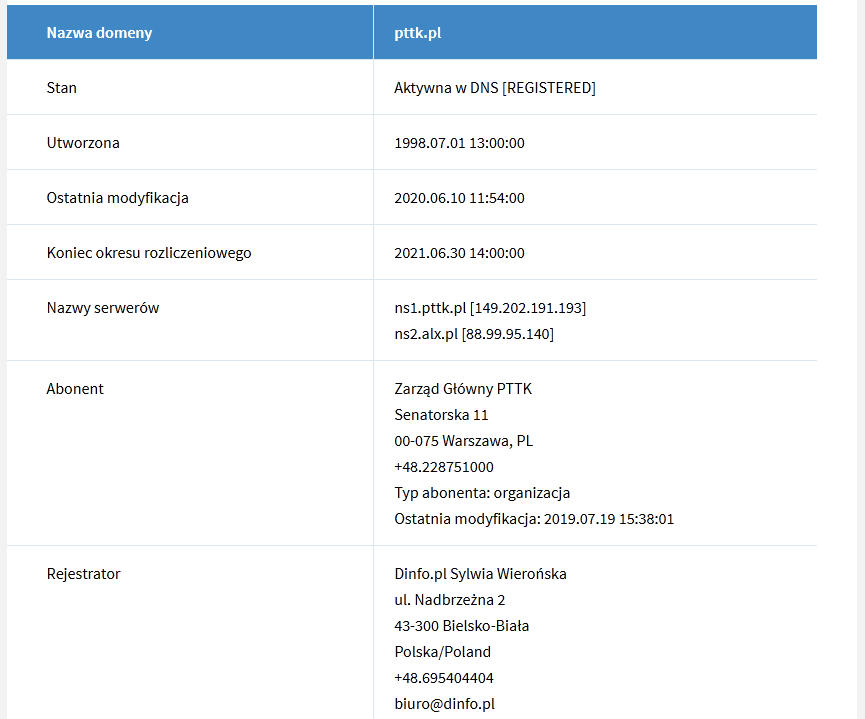Select the creation date 1998.07.01 13:00:00
This screenshot has width=865, height=719.
(x=459, y=143)
